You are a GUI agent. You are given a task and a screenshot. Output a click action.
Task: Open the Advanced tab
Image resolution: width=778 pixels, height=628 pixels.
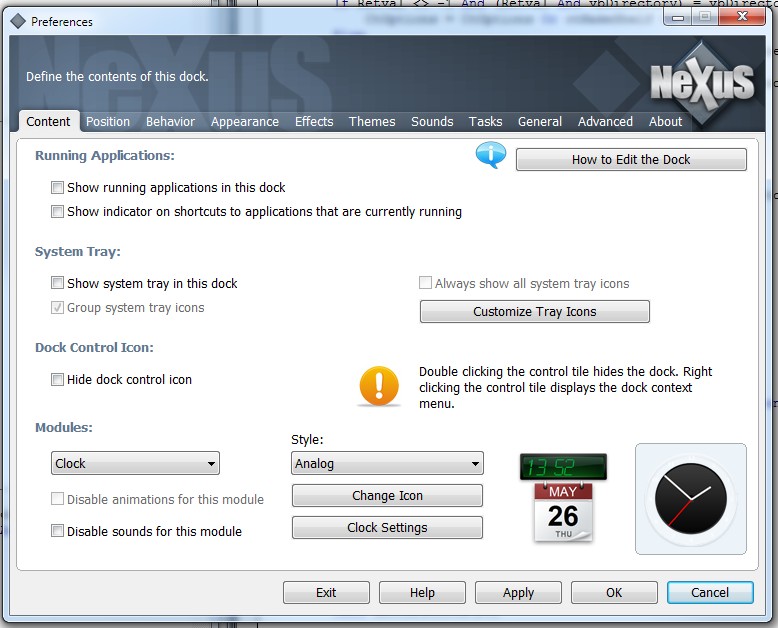click(x=605, y=122)
